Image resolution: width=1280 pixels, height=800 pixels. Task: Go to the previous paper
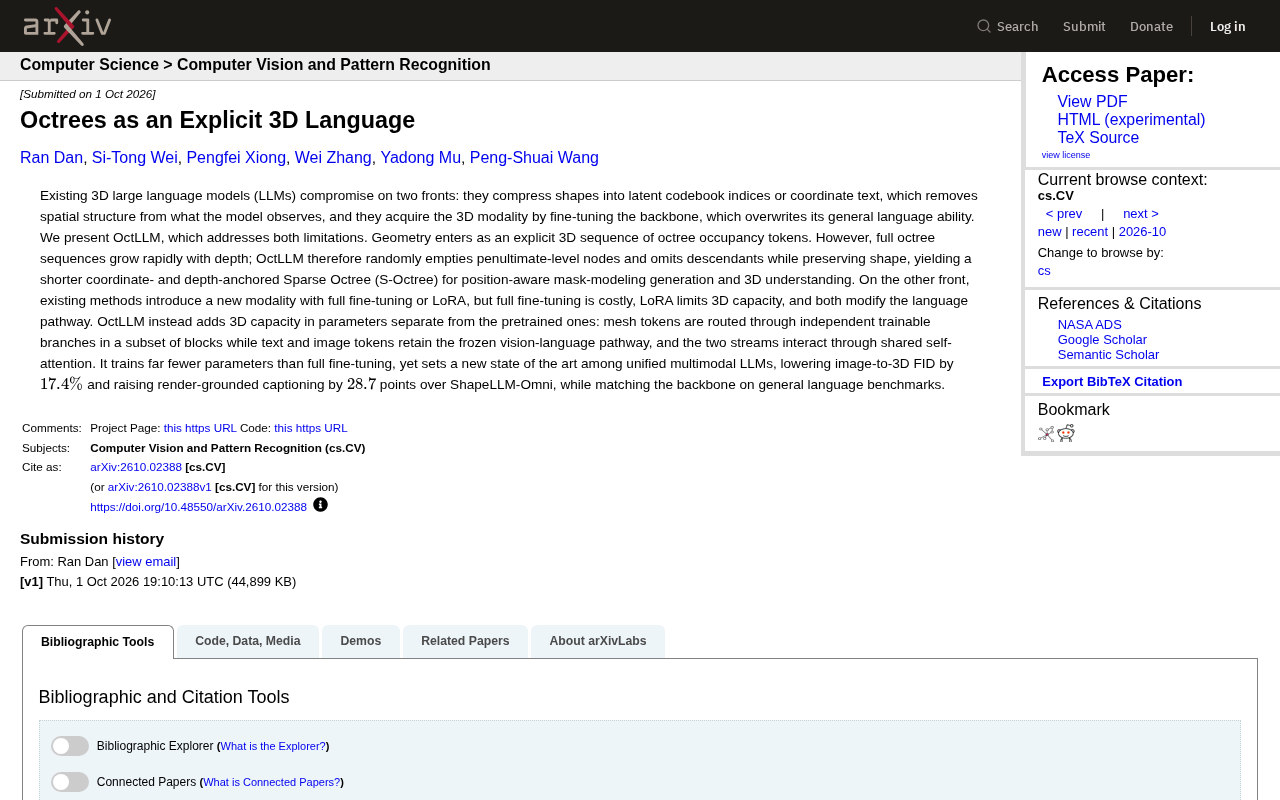pos(1064,214)
